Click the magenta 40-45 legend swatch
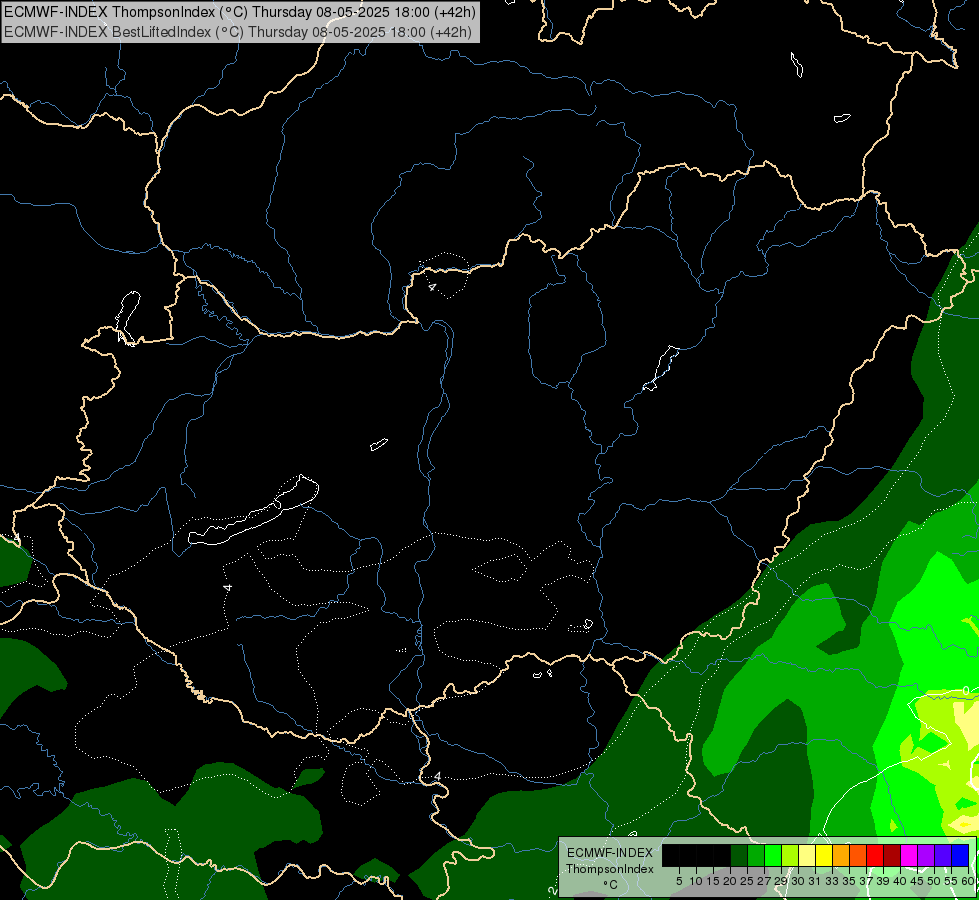Image resolution: width=979 pixels, height=900 pixels. coord(909,855)
